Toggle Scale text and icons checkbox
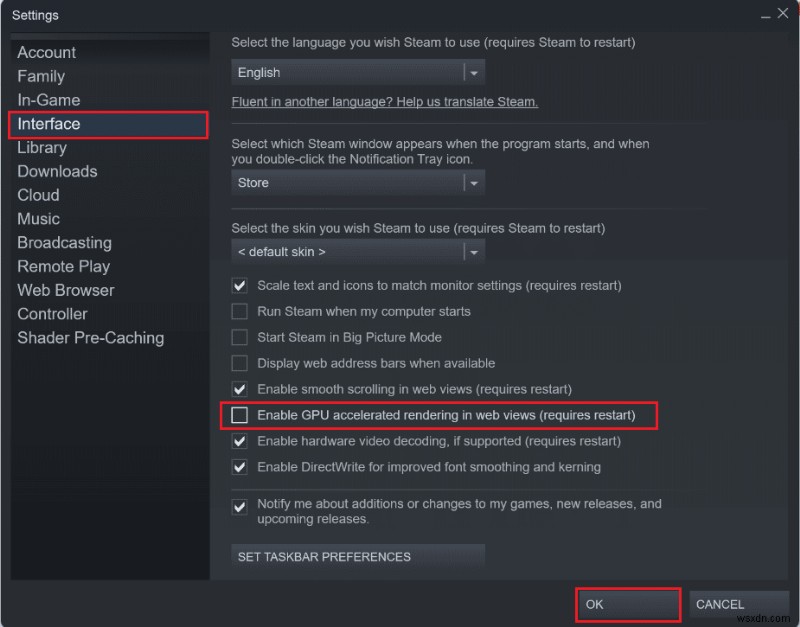The image size is (800, 627). coord(240,285)
